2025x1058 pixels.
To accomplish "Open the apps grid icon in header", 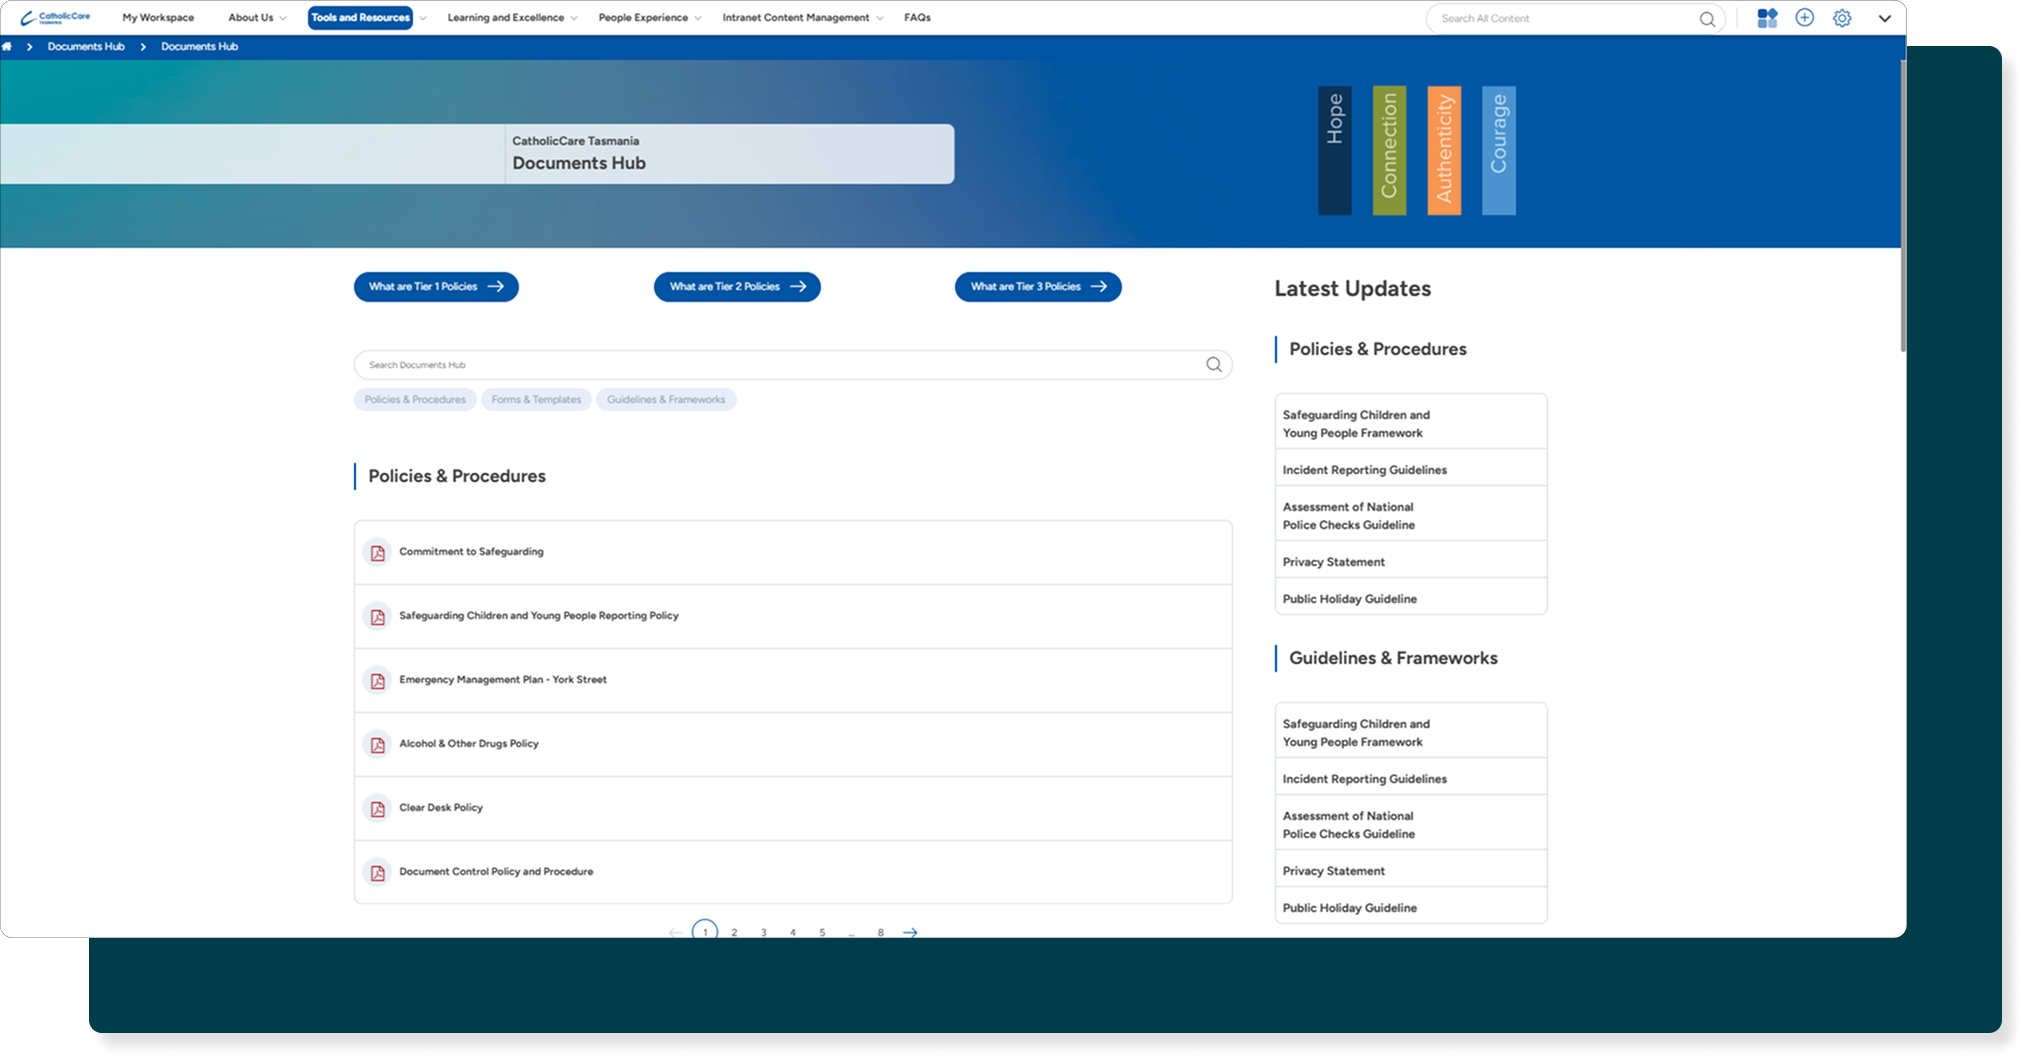I will [1767, 18].
